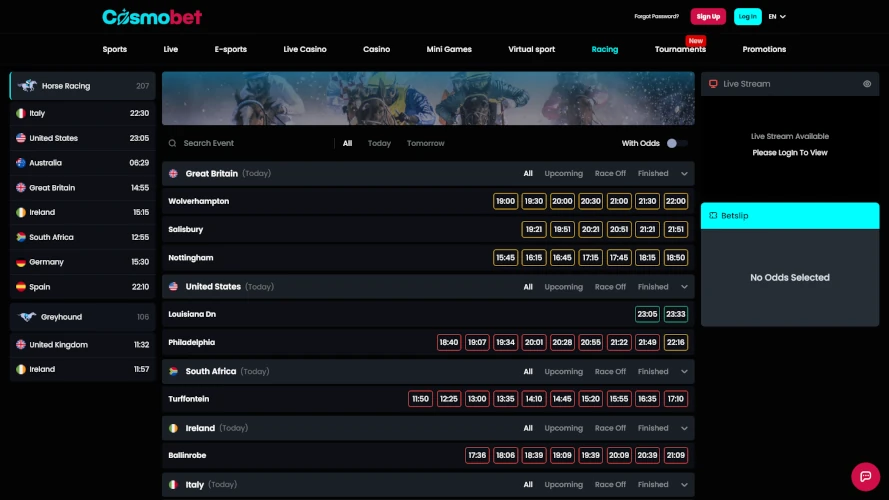889x500 pixels.
Task: Select Nottingham 15:45 race
Action: (505, 257)
